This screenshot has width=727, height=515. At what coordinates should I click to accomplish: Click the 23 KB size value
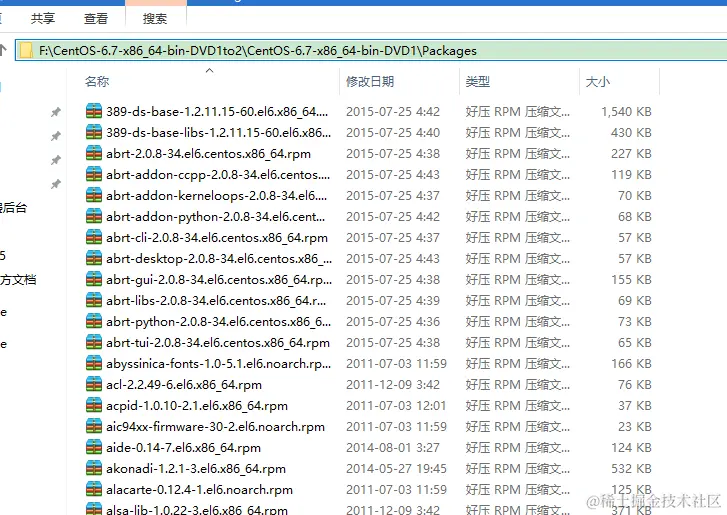coord(635,426)
